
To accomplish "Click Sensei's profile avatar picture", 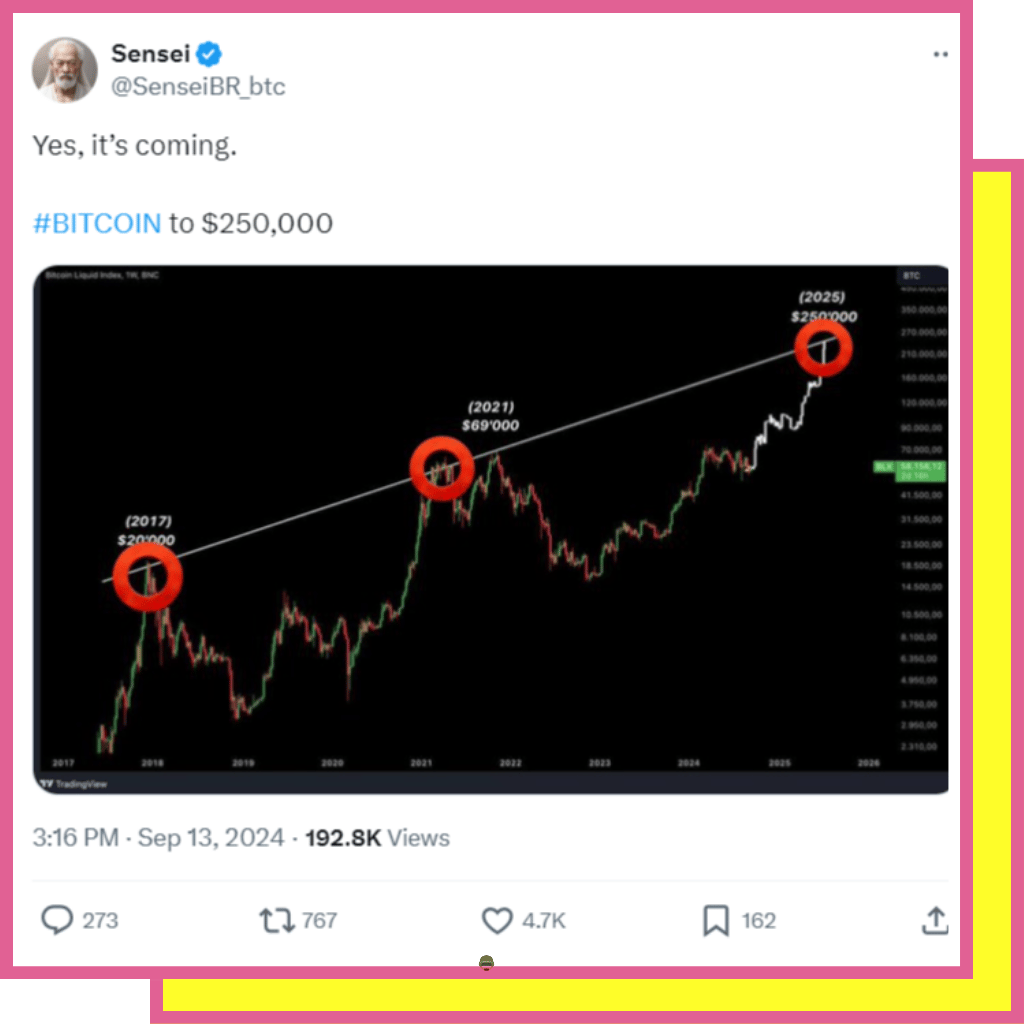I will pos(65,70).
